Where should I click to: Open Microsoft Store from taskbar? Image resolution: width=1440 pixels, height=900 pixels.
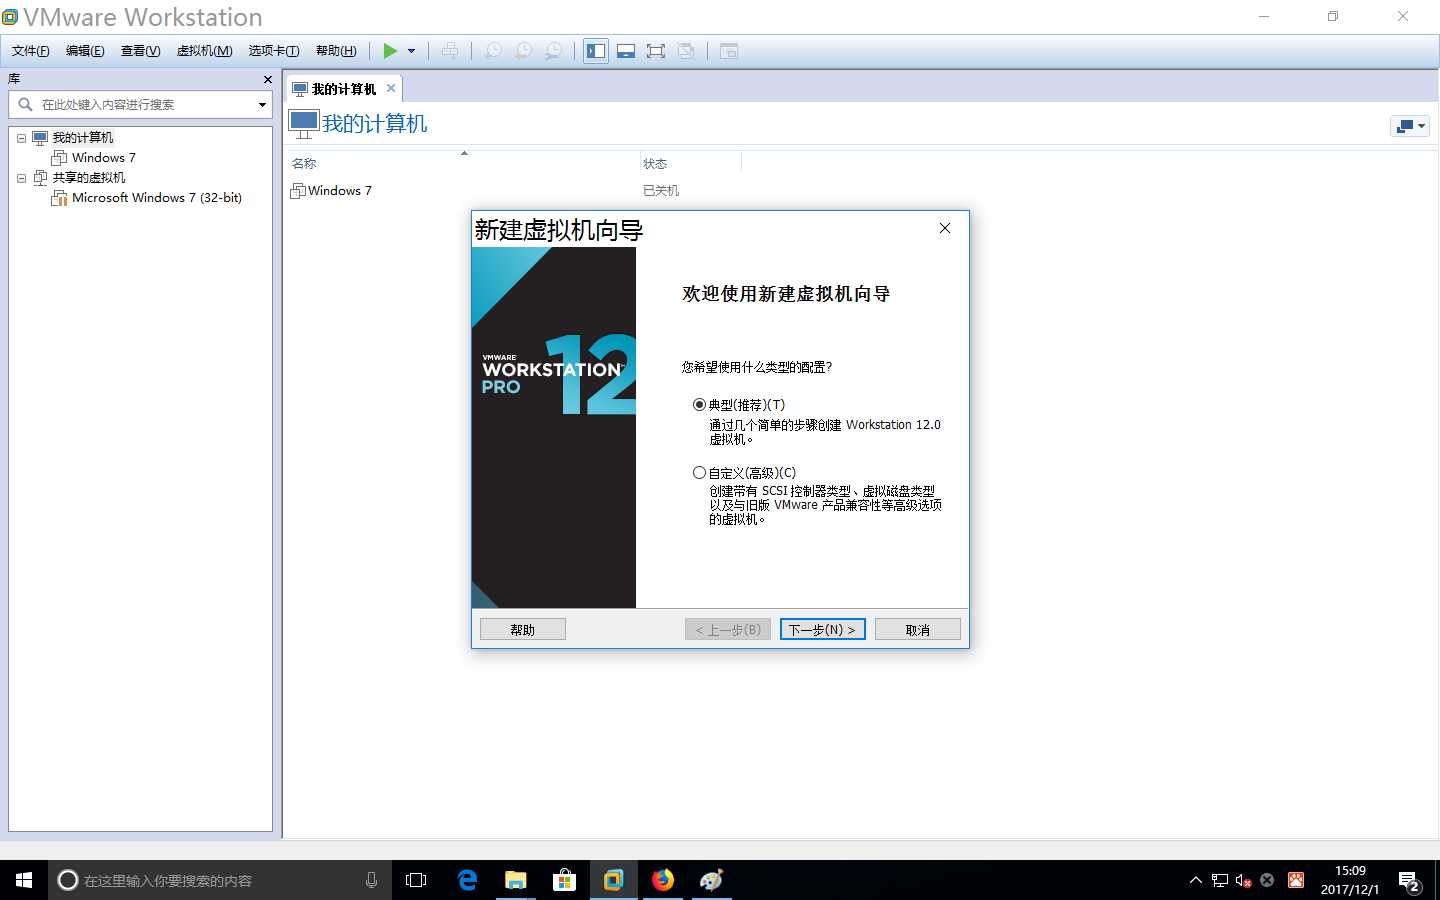(x=564, y=880)
